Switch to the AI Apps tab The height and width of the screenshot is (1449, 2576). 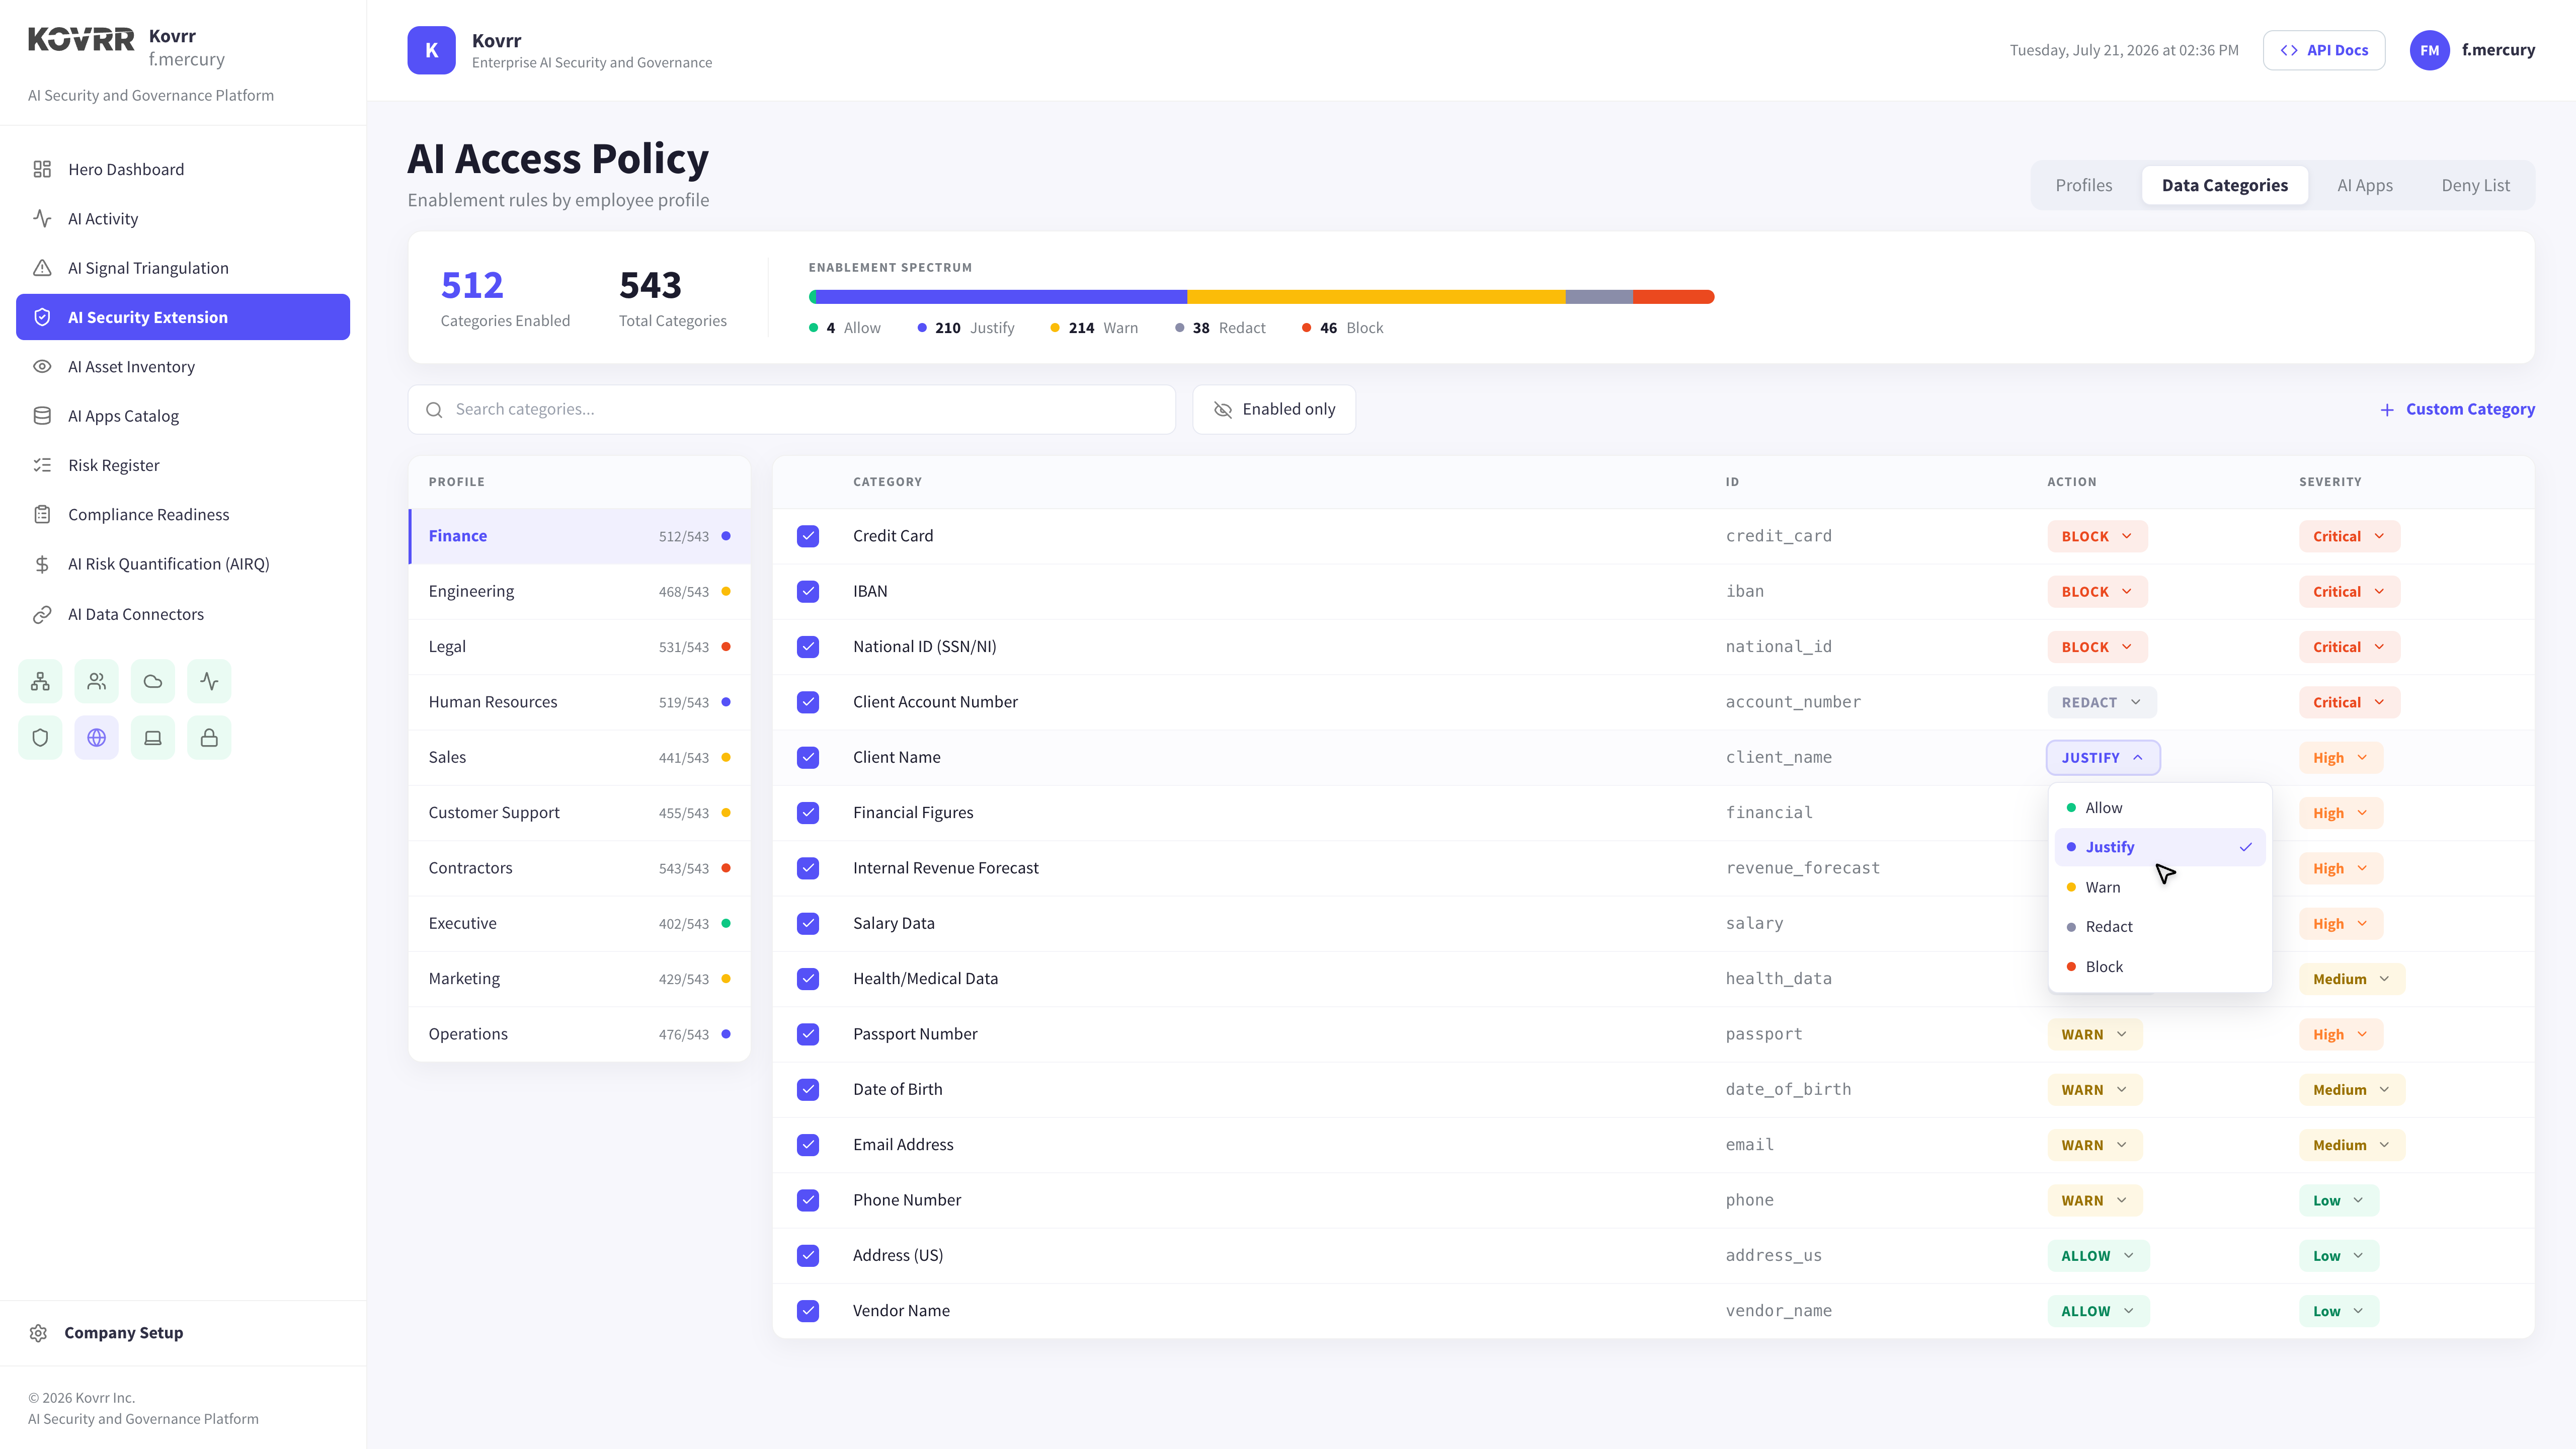click(2365, 185)
